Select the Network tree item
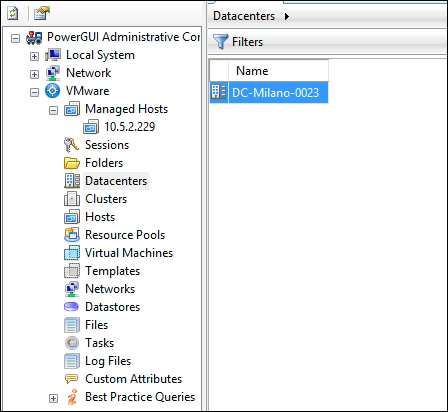 click(89, 73)
